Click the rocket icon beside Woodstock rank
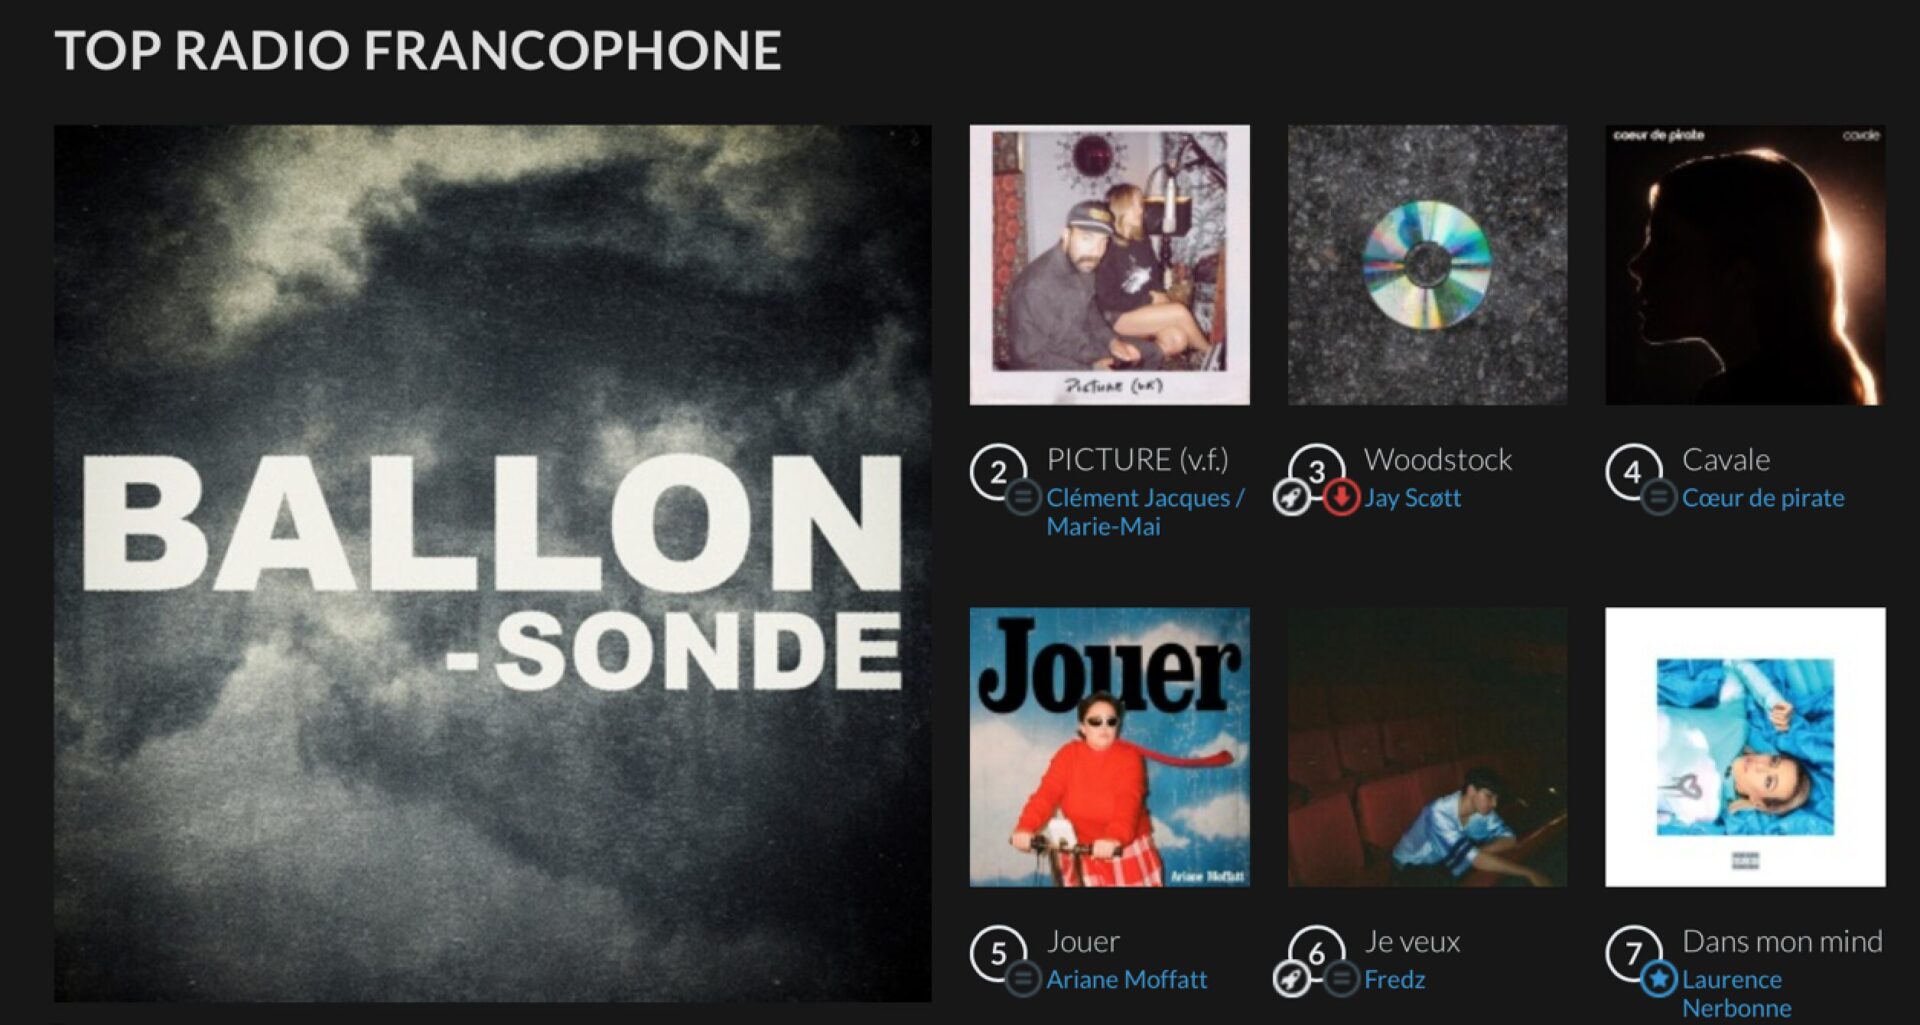This screenshot has width=1920, height=1025. tap(1290, 497)
